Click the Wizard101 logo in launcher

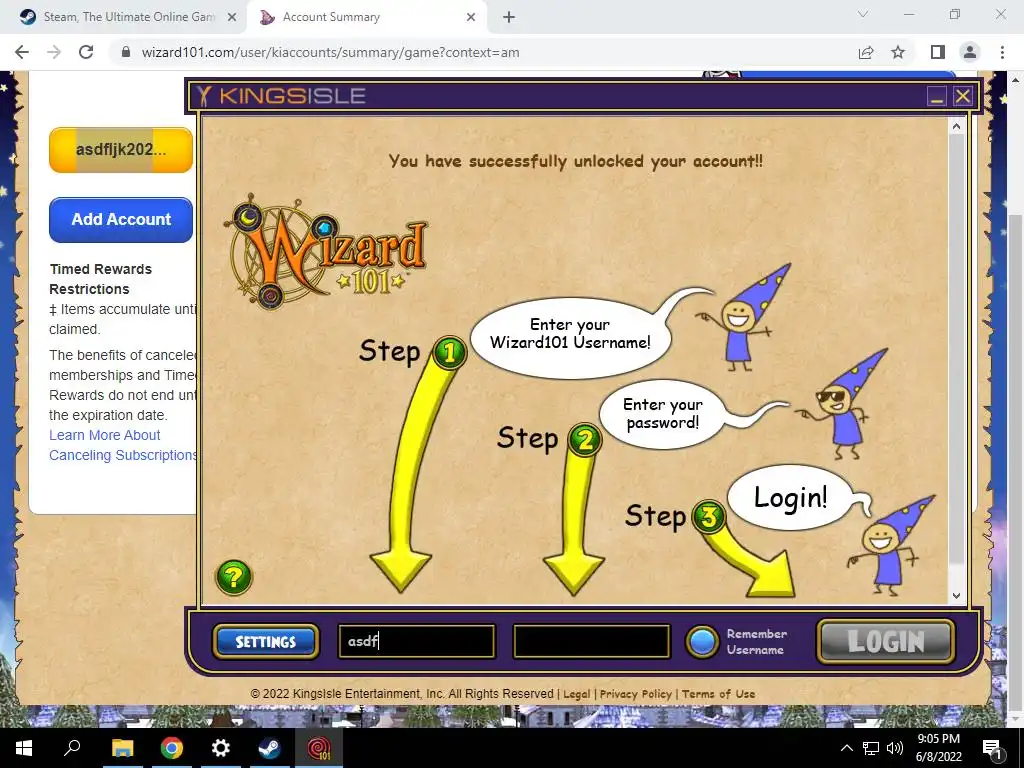(x=325, y=251)
